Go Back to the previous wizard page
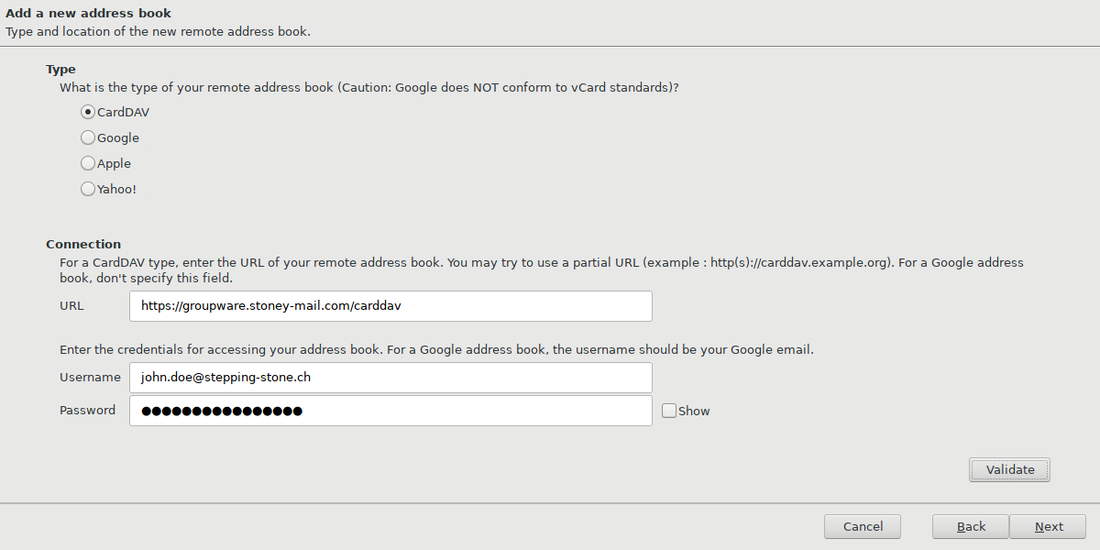This screenshot has height=550, width=1100. pos(970,527)
